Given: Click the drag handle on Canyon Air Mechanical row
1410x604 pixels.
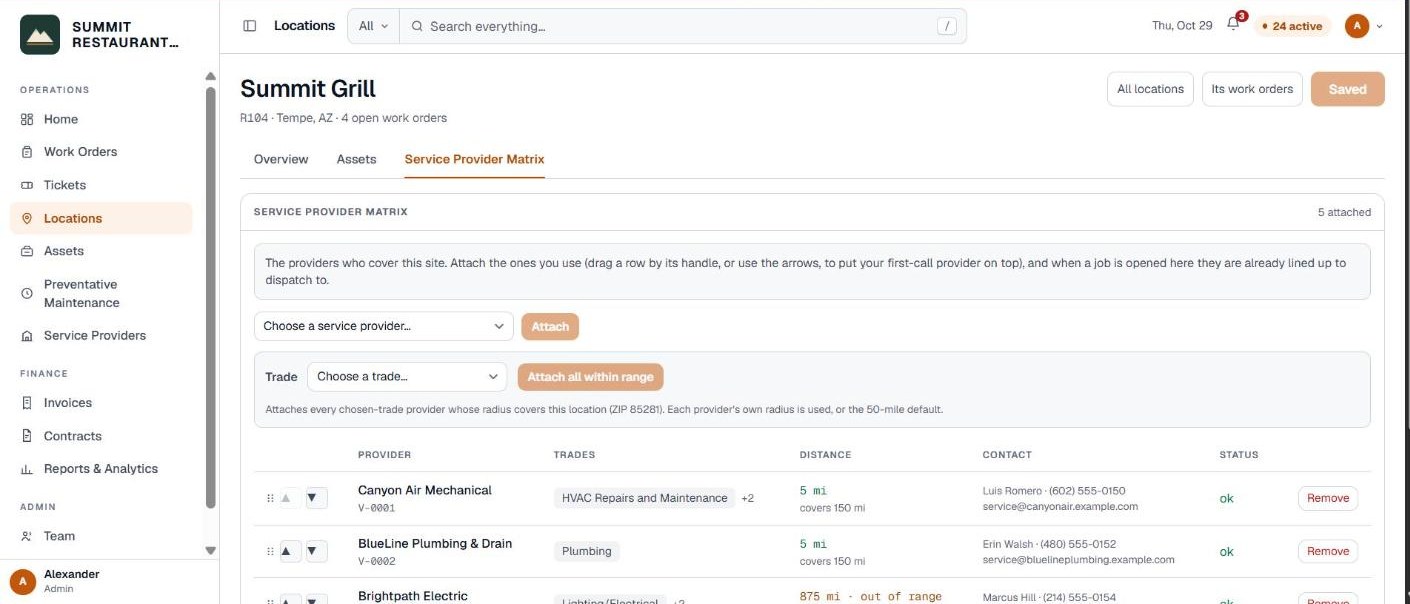Looking at the screenshot, I should click(x=270, y=498).
